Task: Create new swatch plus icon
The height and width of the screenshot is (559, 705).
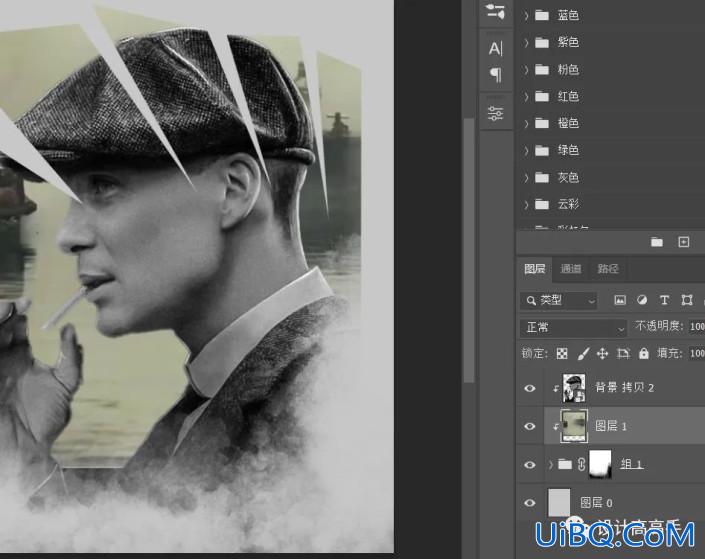Action: pyautogui.click(x=684, y=242)
